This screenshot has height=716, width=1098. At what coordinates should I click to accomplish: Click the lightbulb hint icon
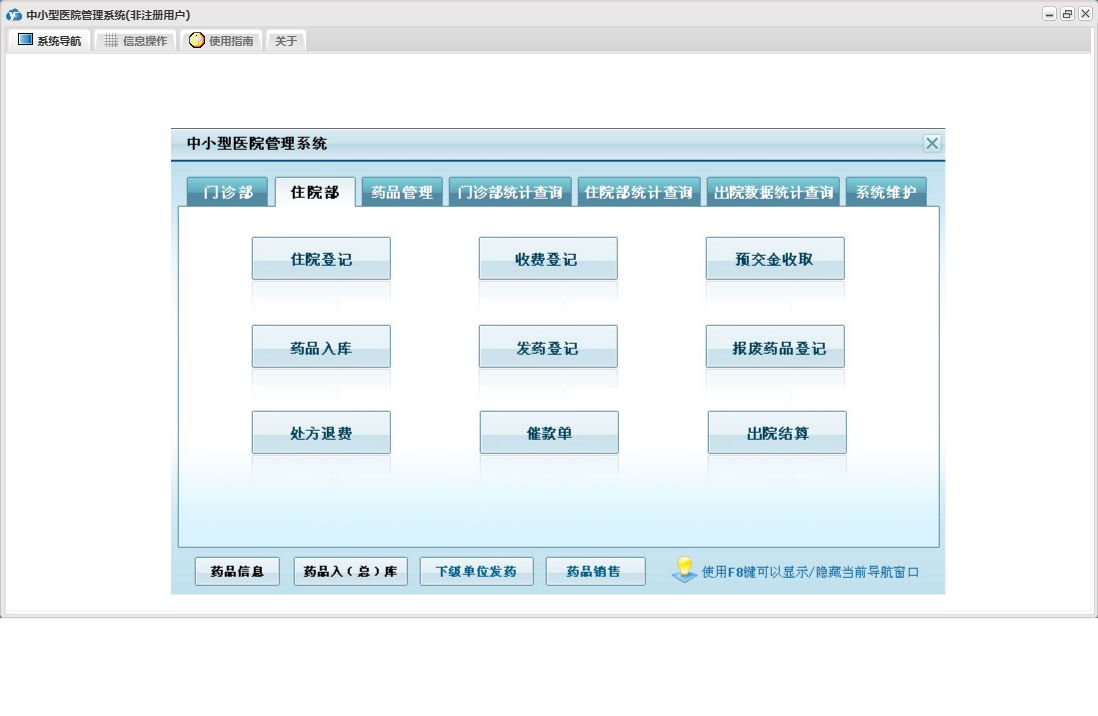point(684,571)
